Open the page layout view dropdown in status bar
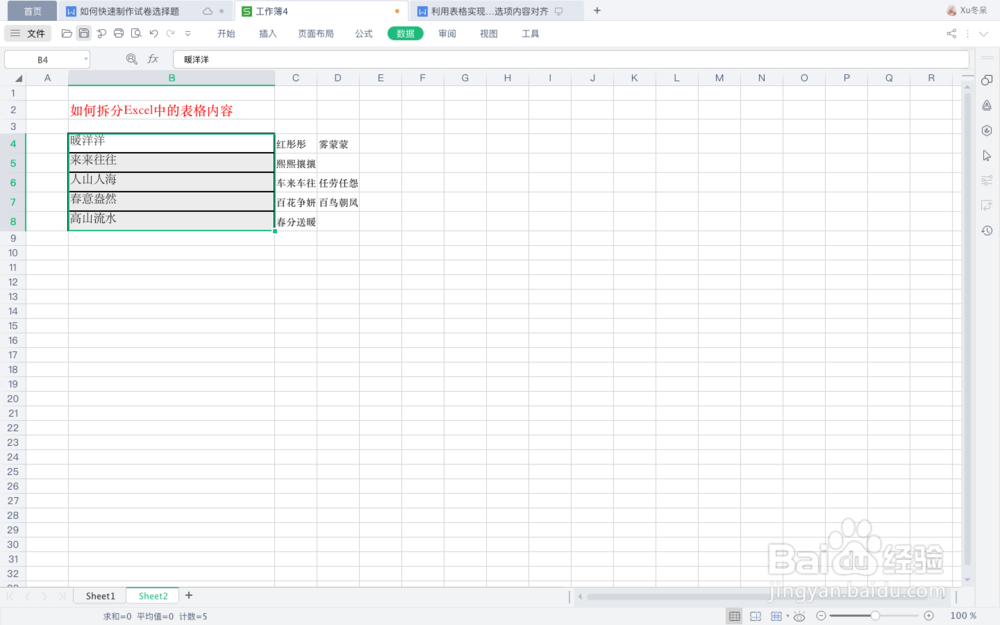The height and width of the screenshot is (625, 1000). click(785, 616)
